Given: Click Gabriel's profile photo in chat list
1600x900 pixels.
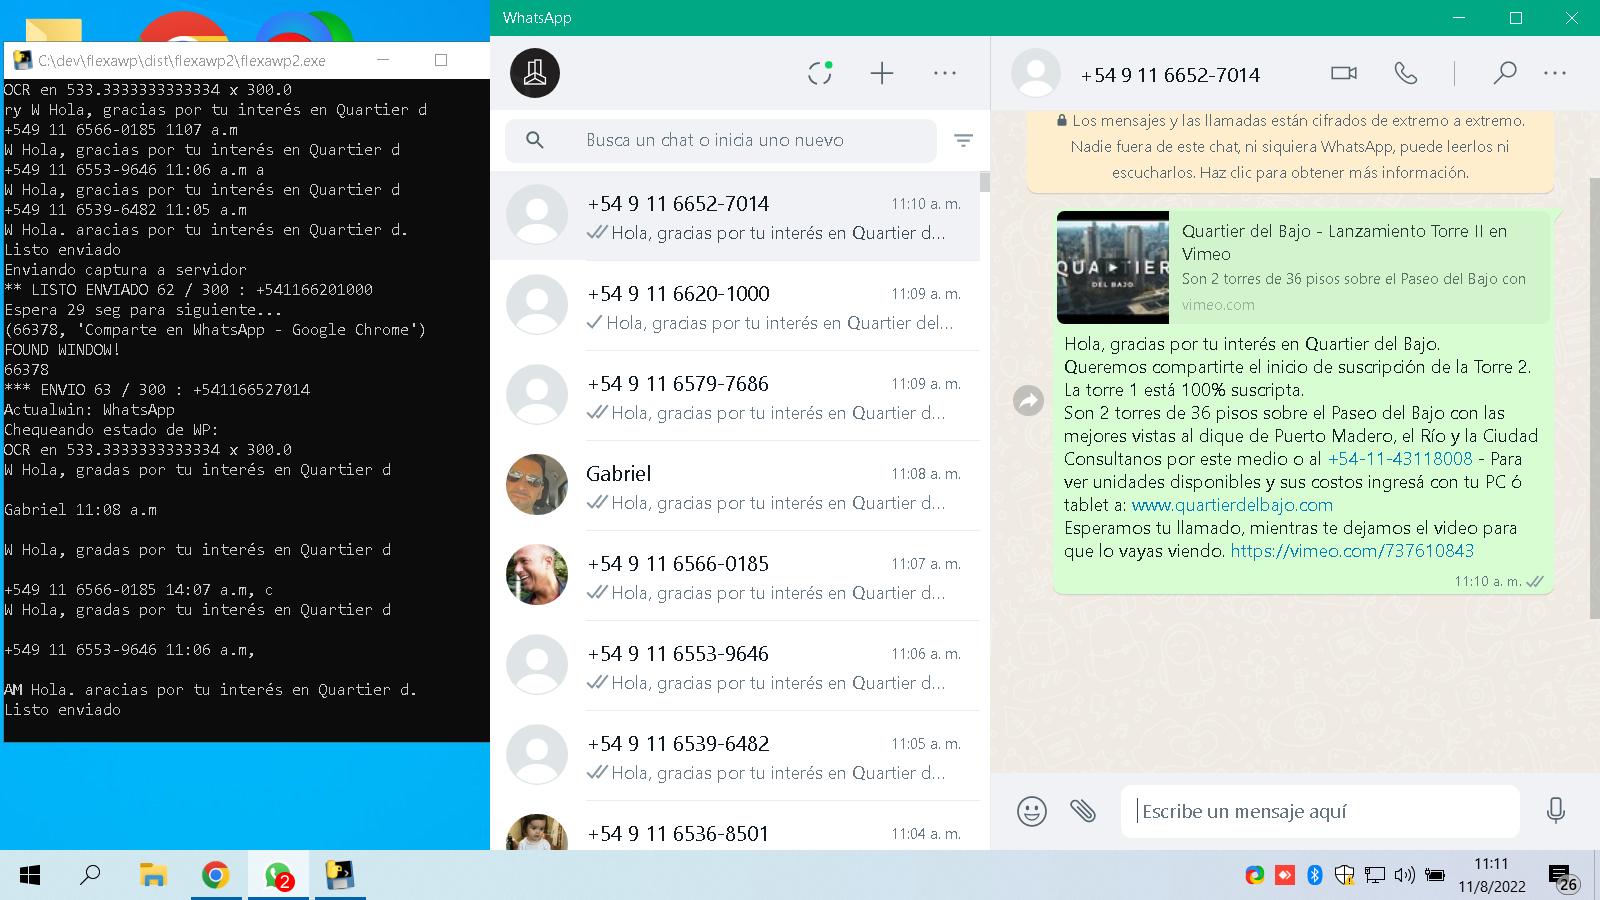Looking at the screenshot, I should point(537,485).
